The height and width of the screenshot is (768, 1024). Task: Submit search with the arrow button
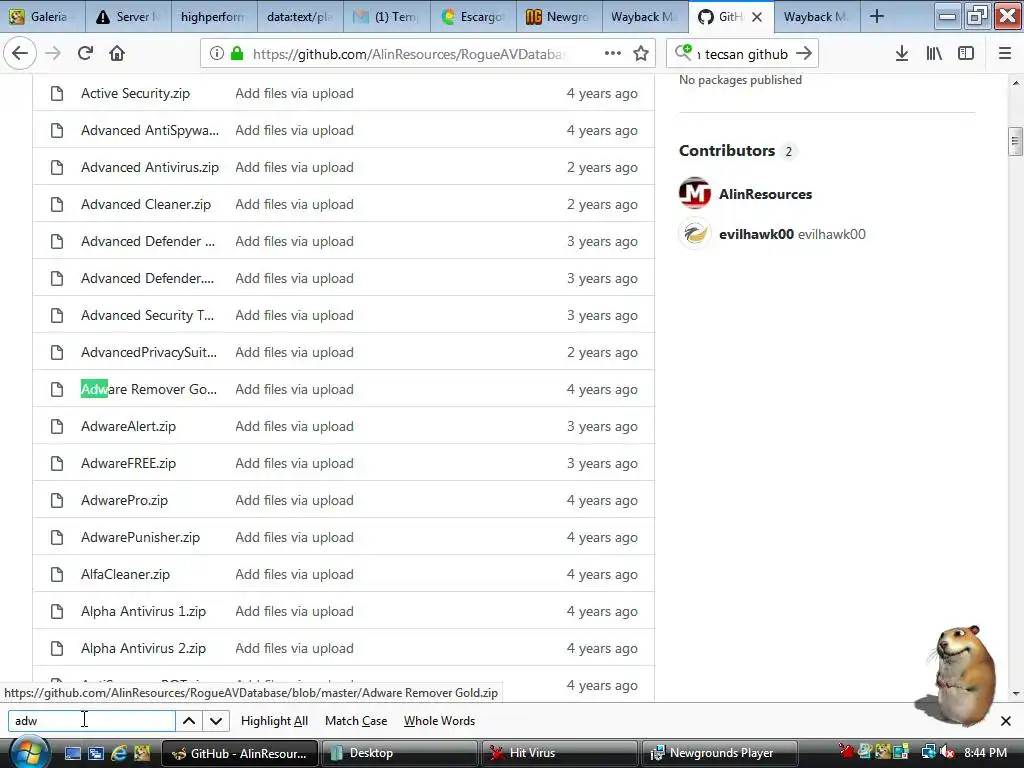[x=805, y=54]
